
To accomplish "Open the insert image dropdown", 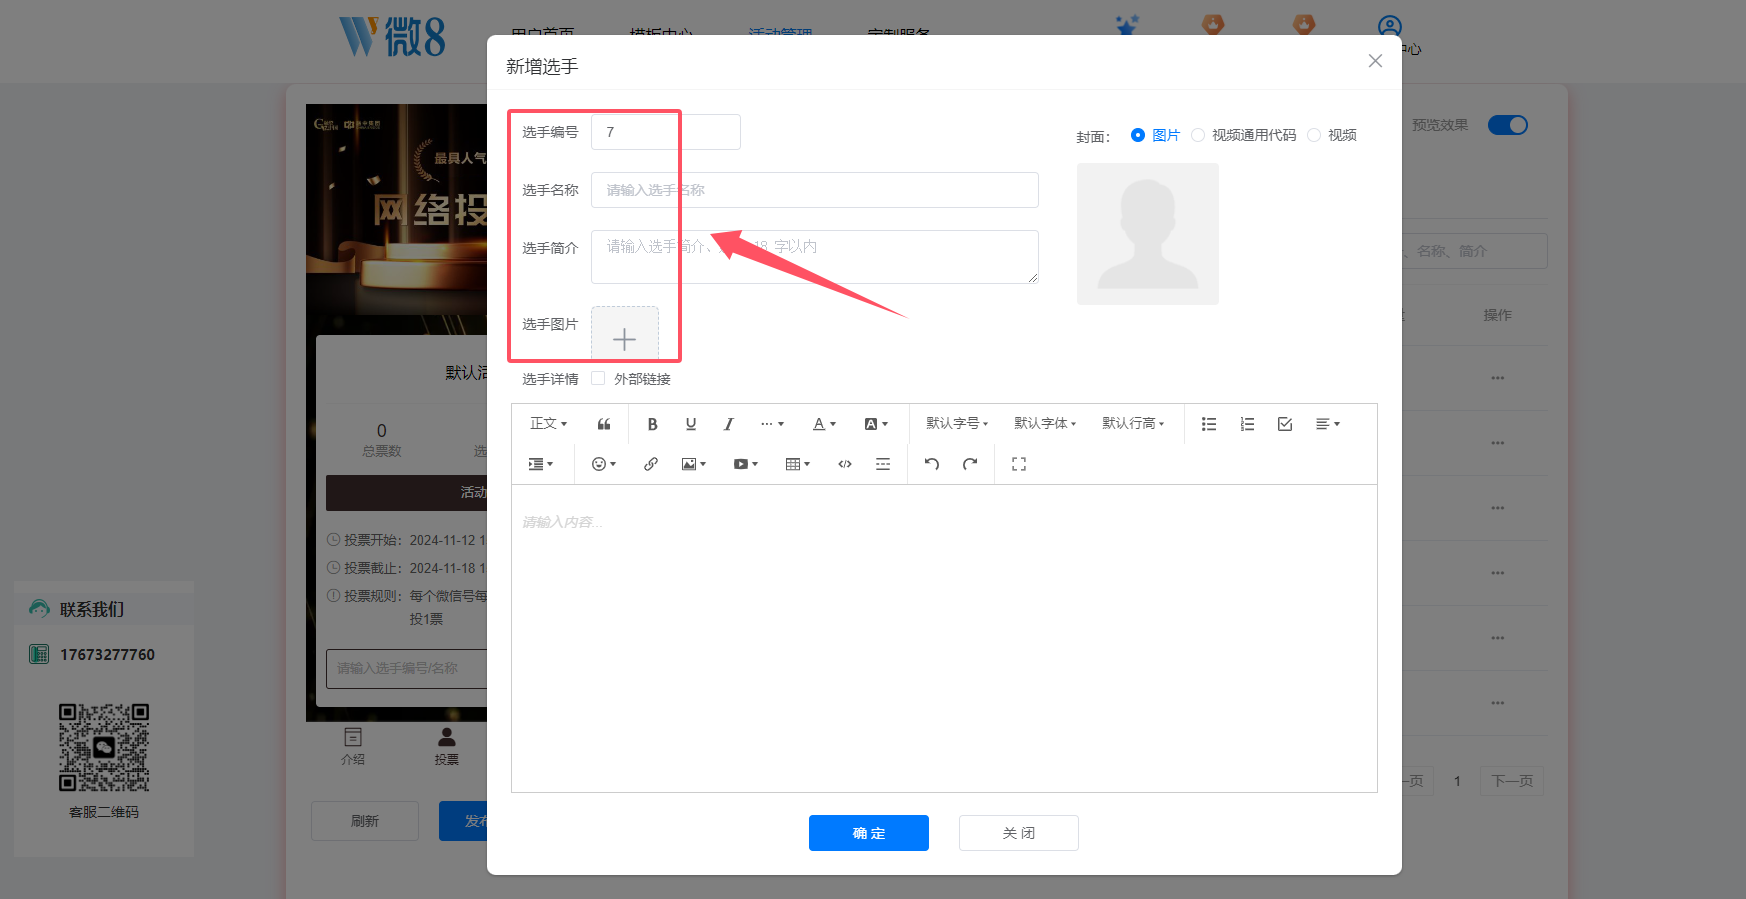I will coord(694,464).
